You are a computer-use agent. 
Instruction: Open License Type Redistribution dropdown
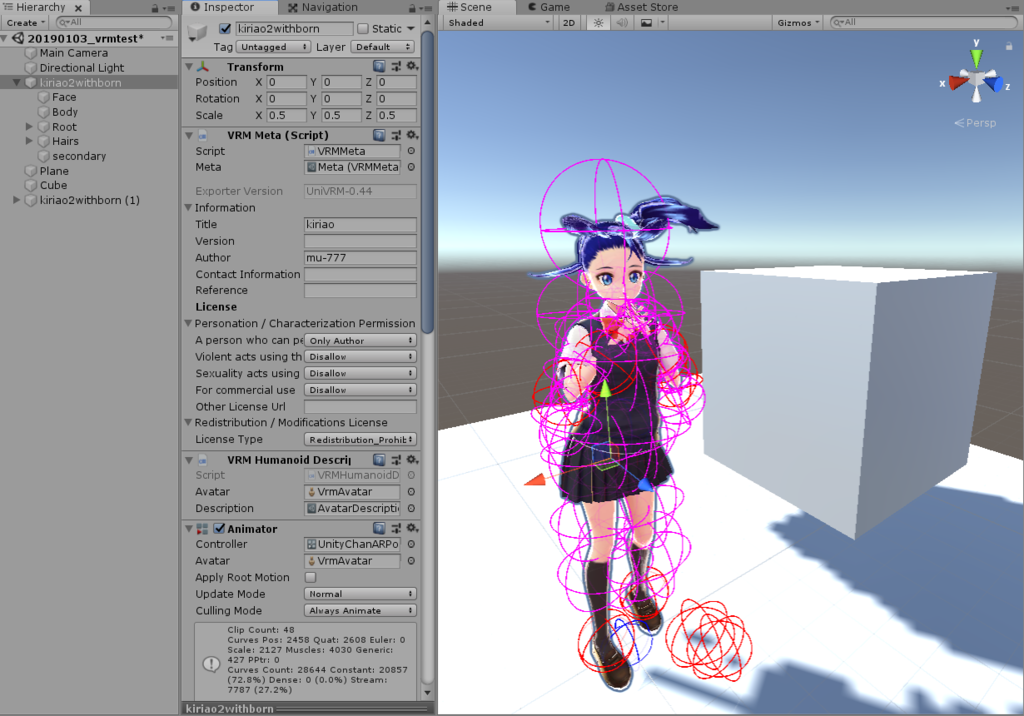(360, 440)
